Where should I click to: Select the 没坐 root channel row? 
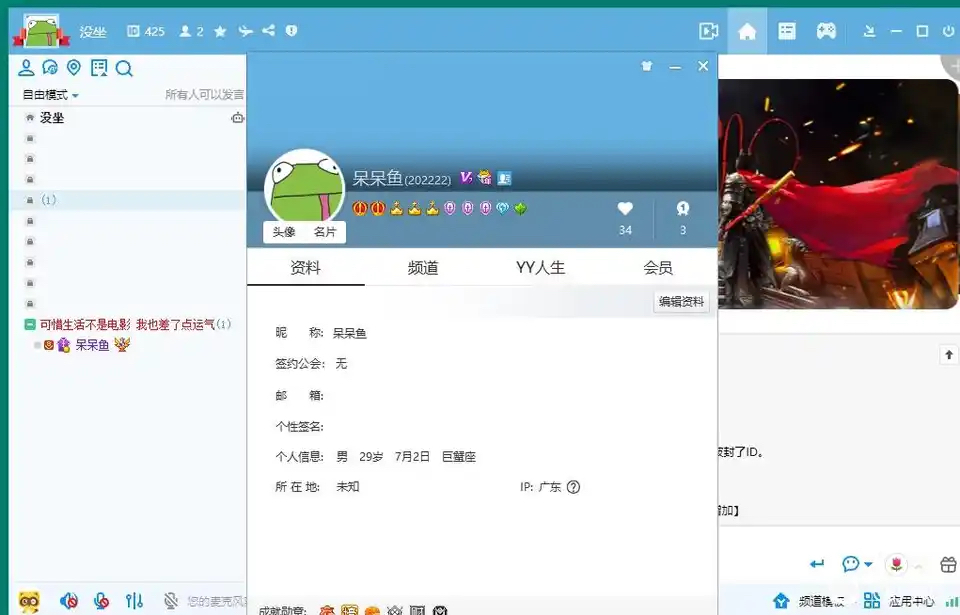tap(127, 118)
